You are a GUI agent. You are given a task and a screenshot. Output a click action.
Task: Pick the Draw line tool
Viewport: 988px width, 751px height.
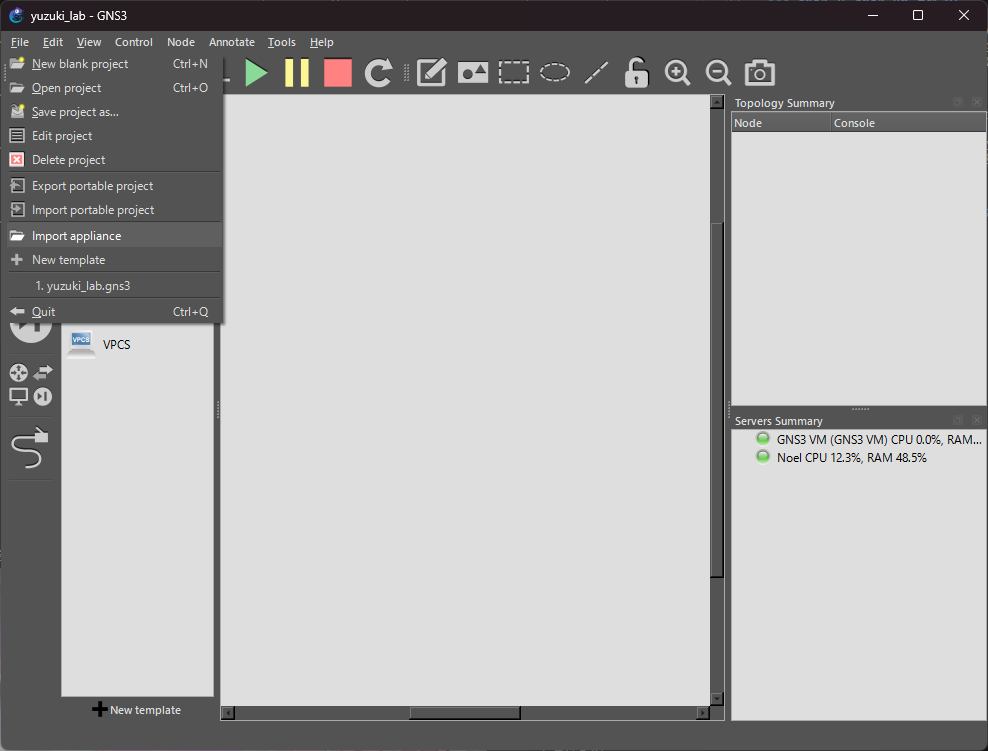596,73
